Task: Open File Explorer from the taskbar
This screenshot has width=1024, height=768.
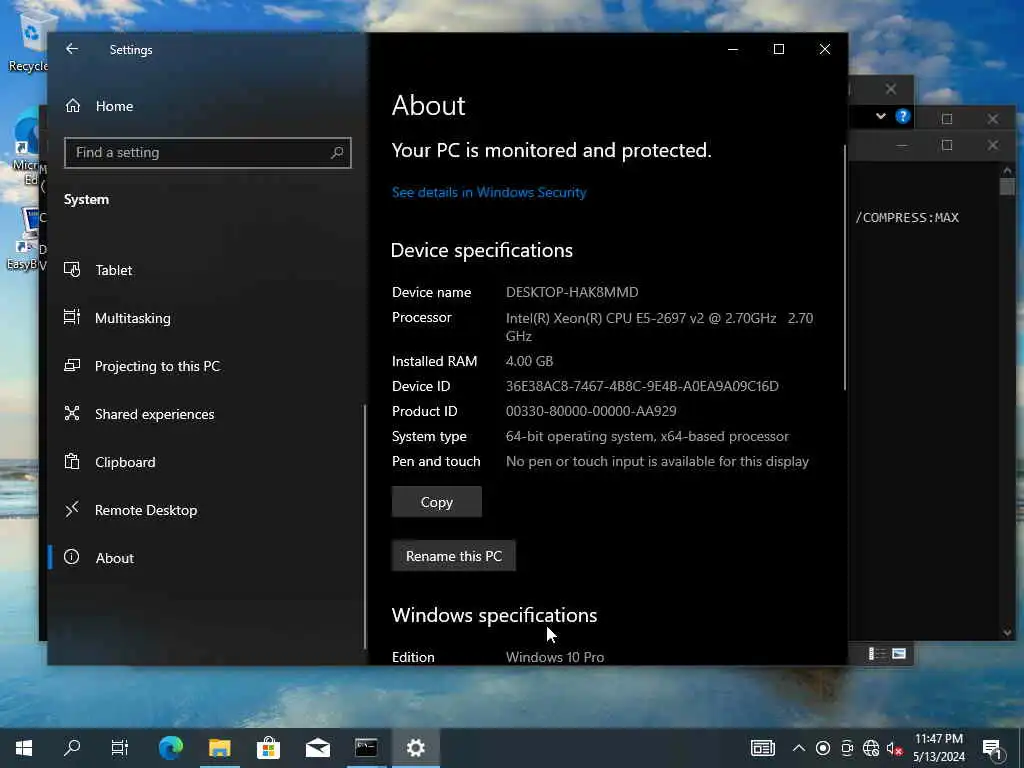Action: tap(219, 748)
